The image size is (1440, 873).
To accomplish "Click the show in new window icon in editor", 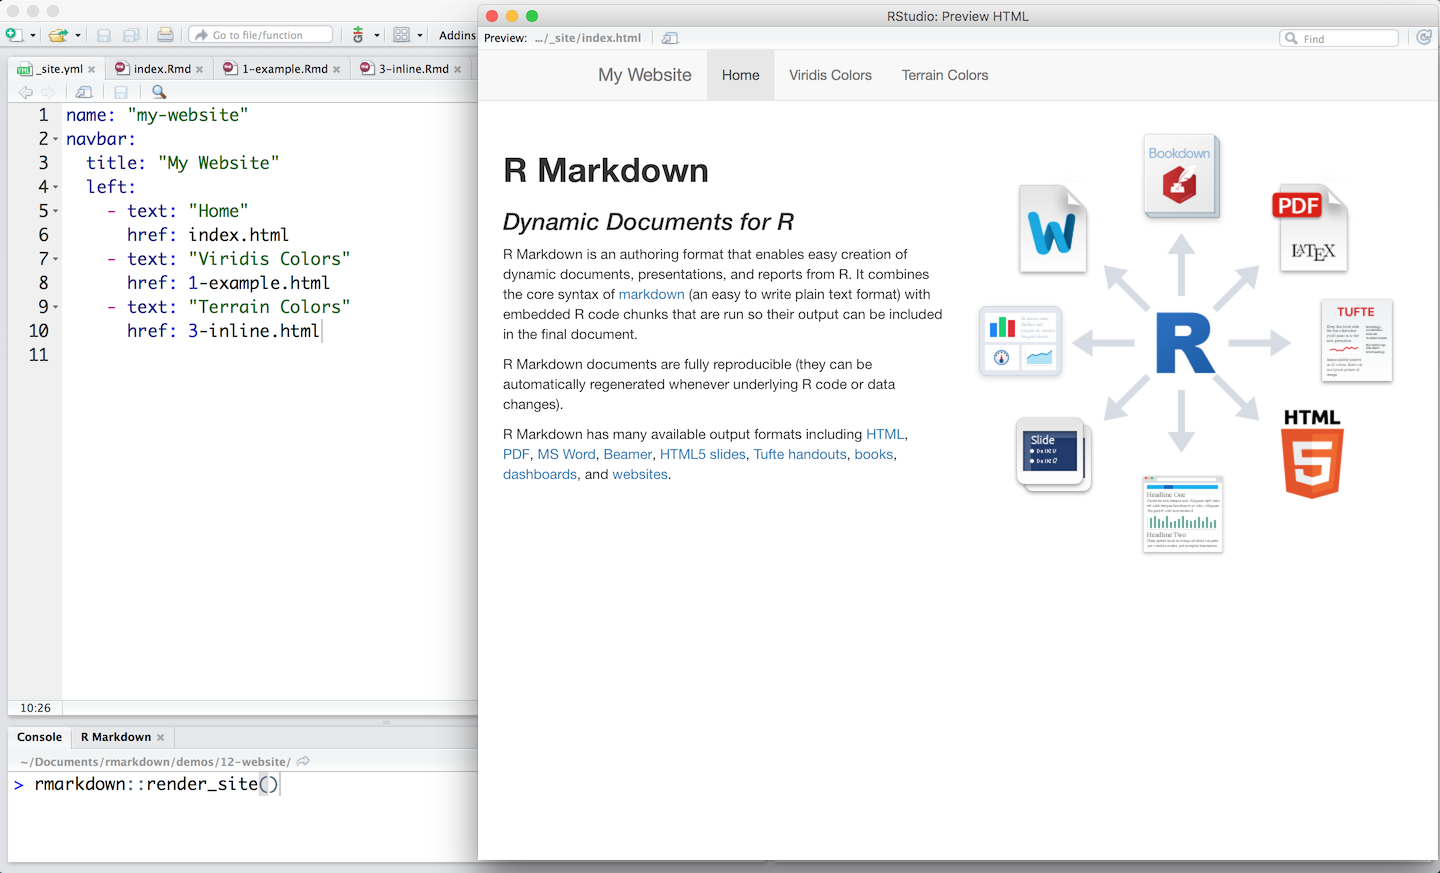I will click(x=85, y=92).
